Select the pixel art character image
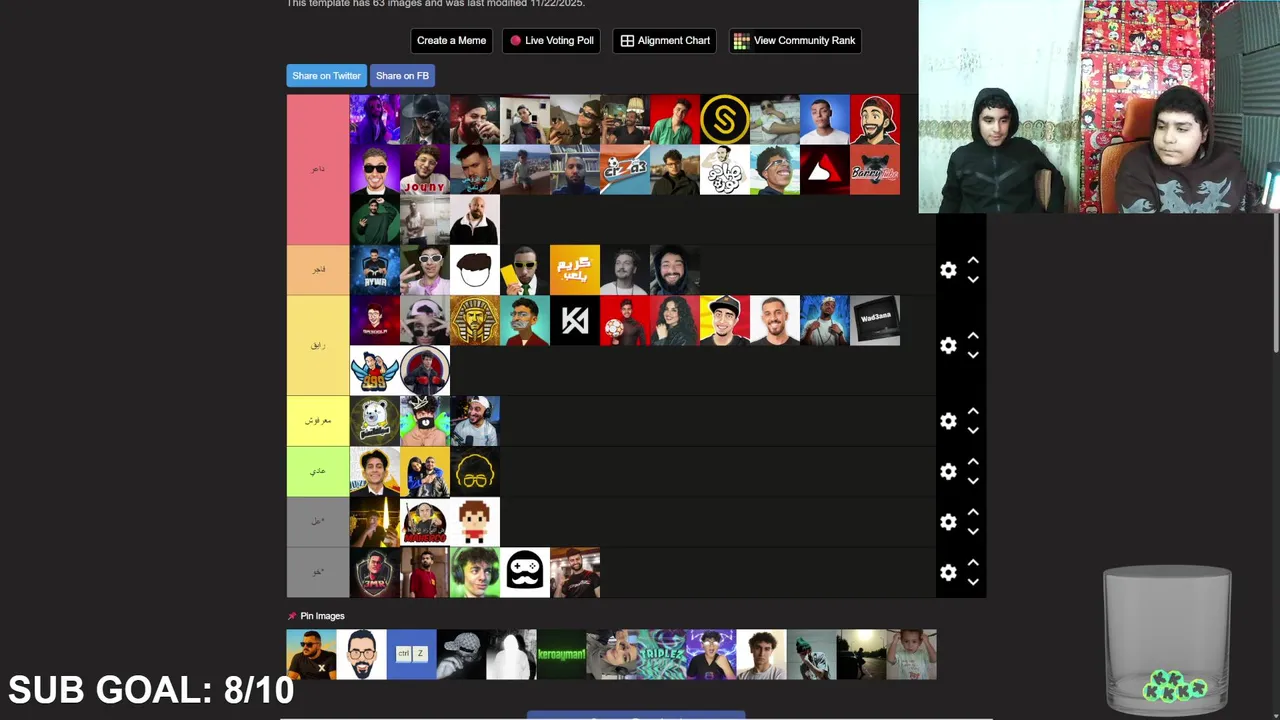The image size is (1280, 720). coord(475,522)
